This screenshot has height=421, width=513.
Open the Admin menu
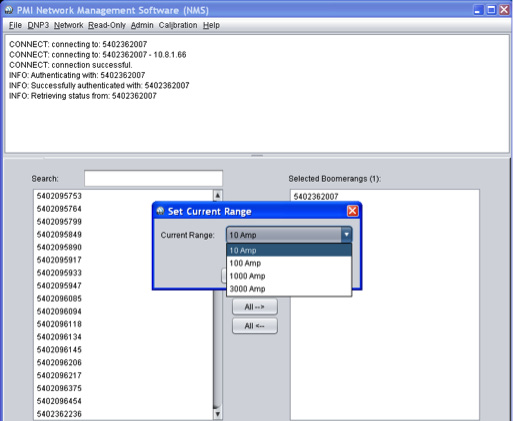point(142,25)
